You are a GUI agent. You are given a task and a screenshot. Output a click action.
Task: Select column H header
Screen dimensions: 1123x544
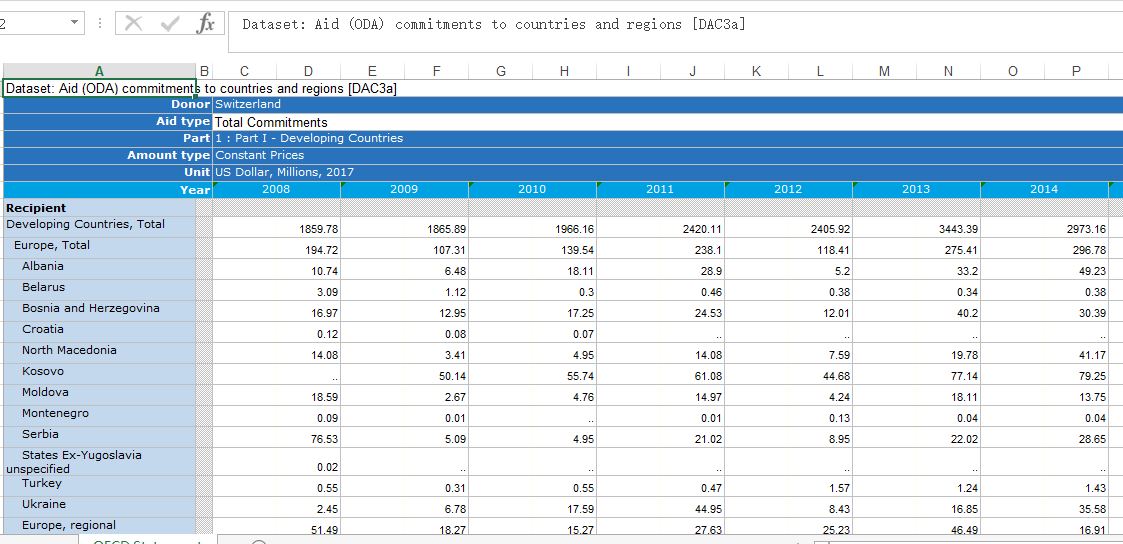[x=564, y=71]
